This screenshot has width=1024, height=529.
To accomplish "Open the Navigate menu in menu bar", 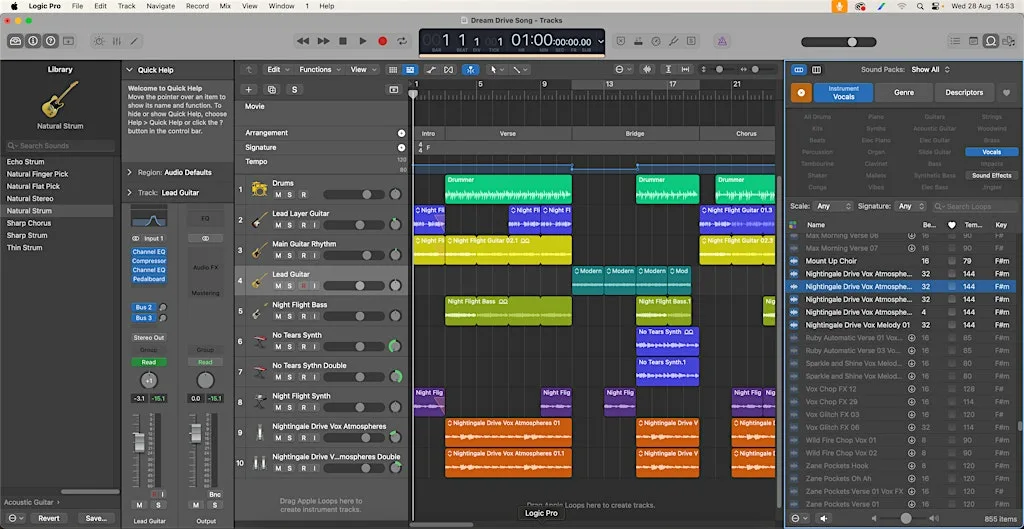I will click(160, 6).
